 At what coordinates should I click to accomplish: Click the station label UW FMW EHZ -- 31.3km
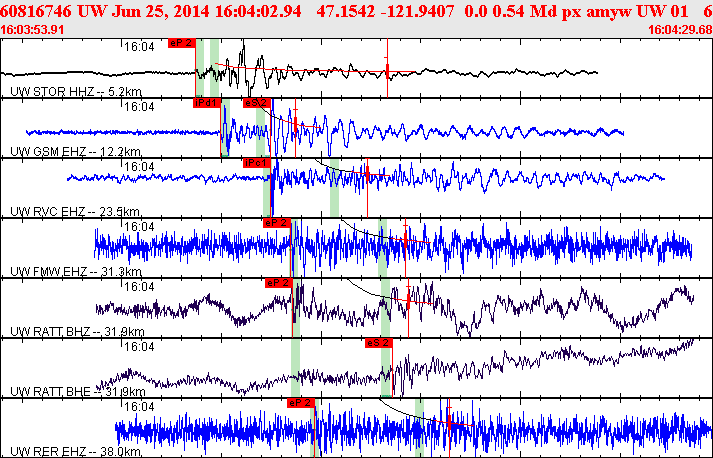click(x=76, y=272)
